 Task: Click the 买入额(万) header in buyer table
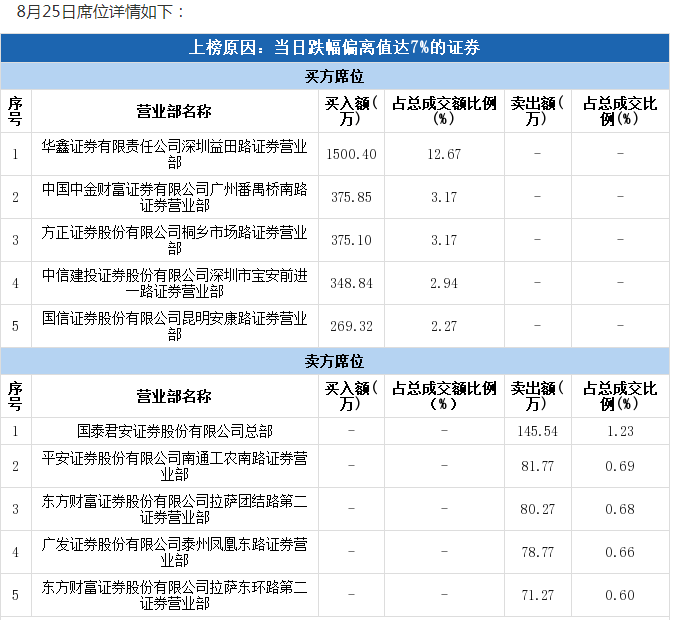pyautogui.click(x=351, y=111)
